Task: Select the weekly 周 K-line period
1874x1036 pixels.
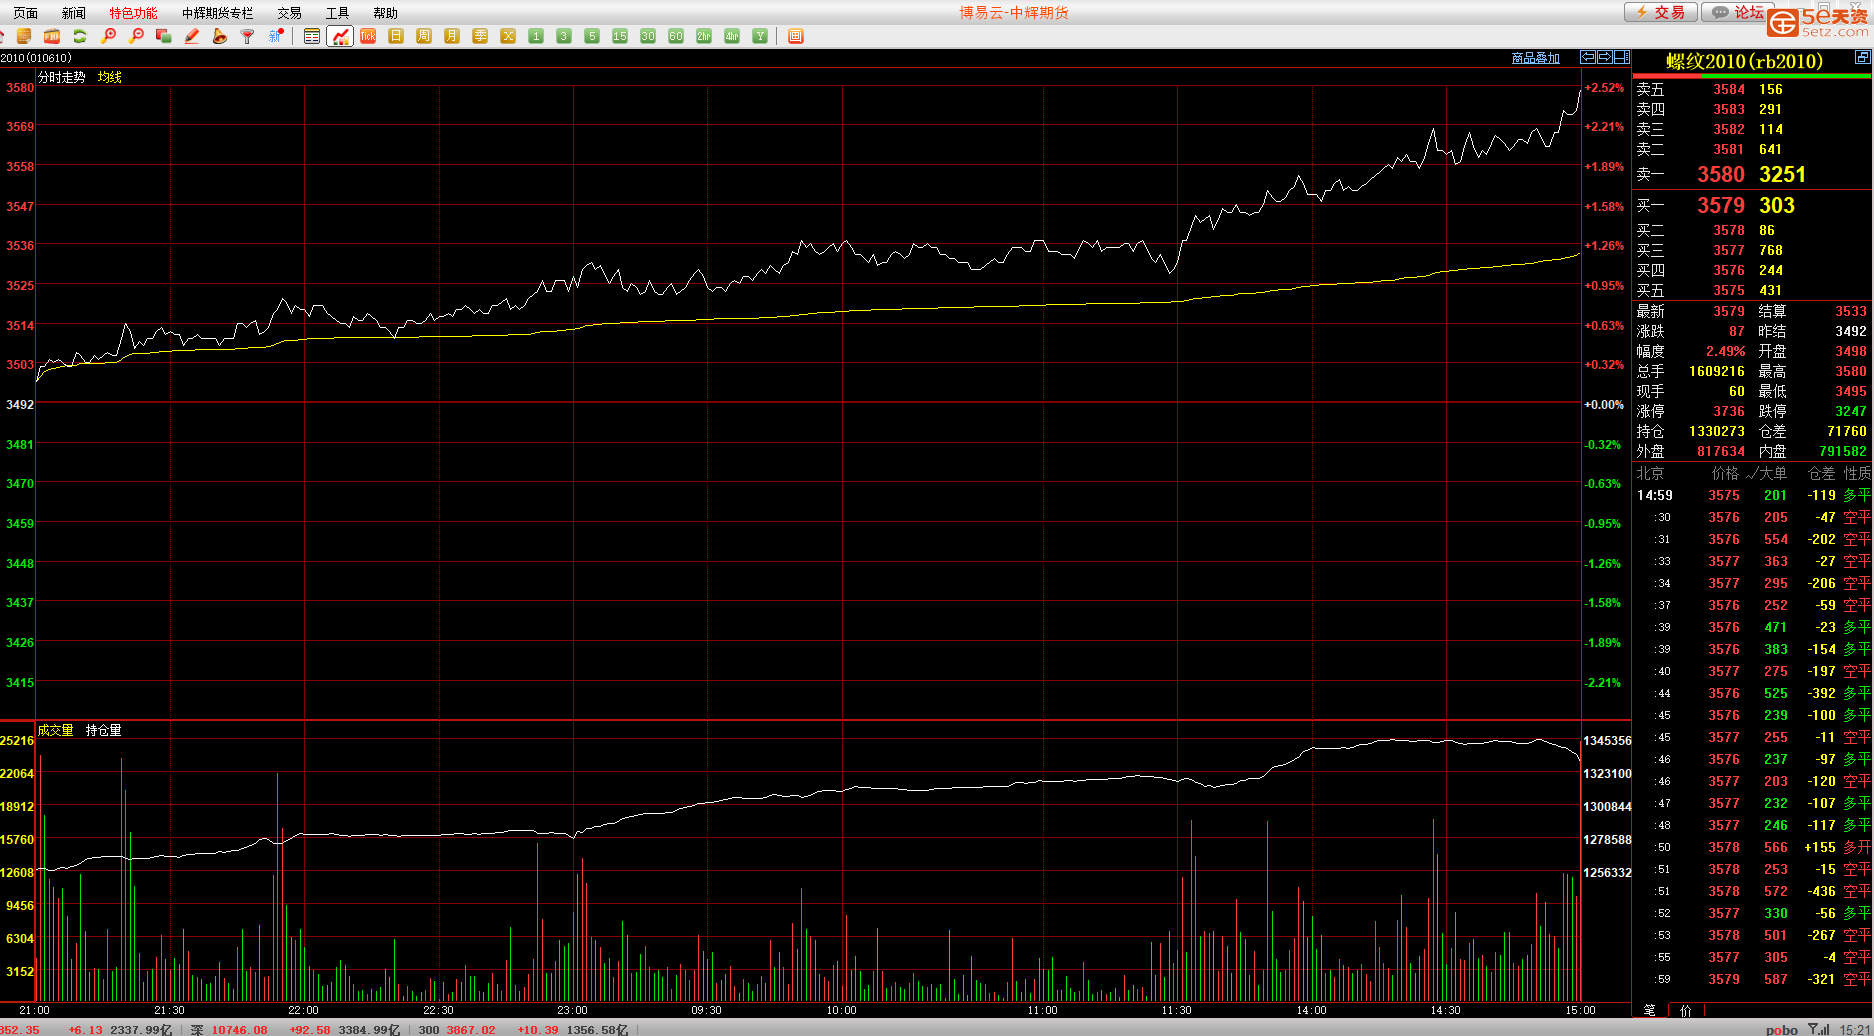Action: point(424,36)
